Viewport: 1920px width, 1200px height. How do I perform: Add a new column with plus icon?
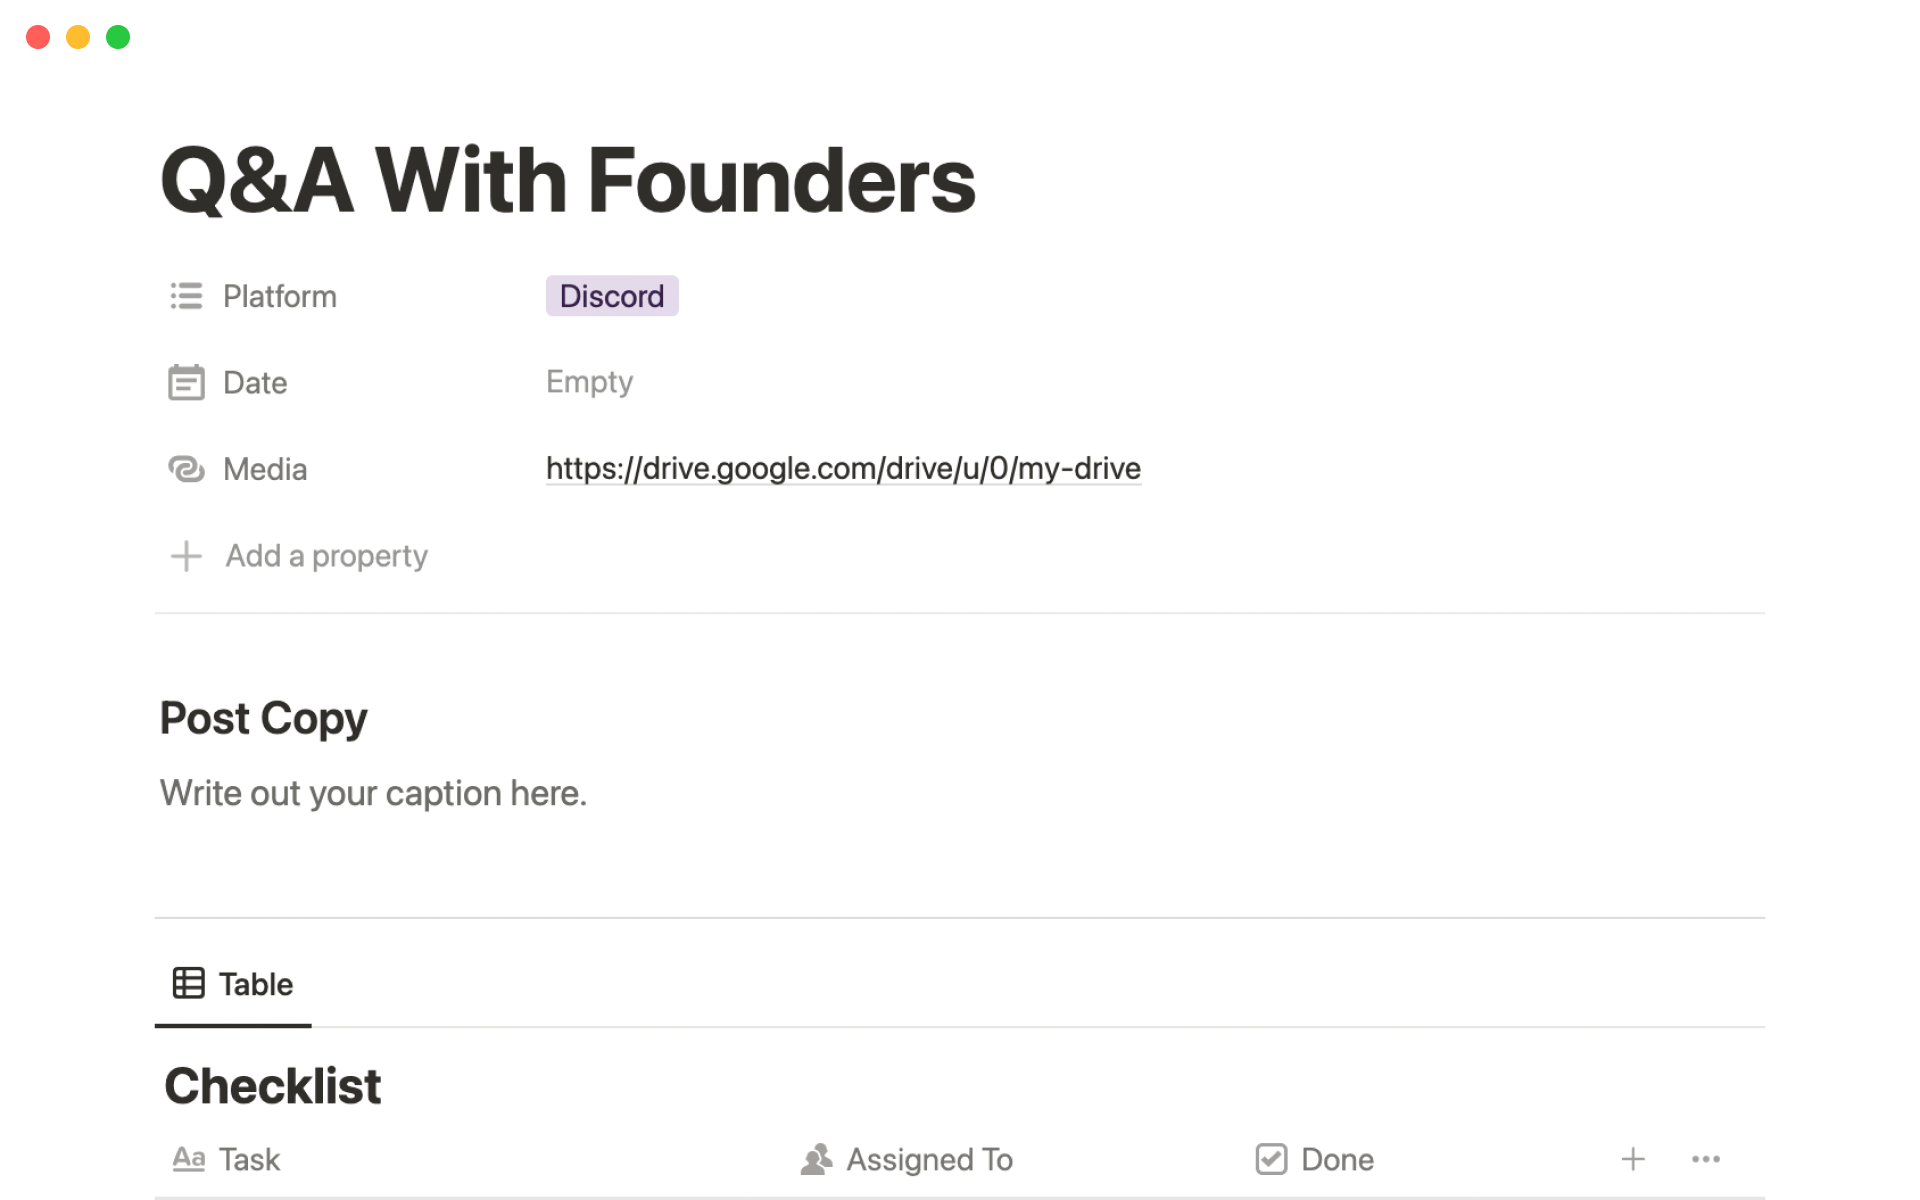click(x=1632, y=1159)
